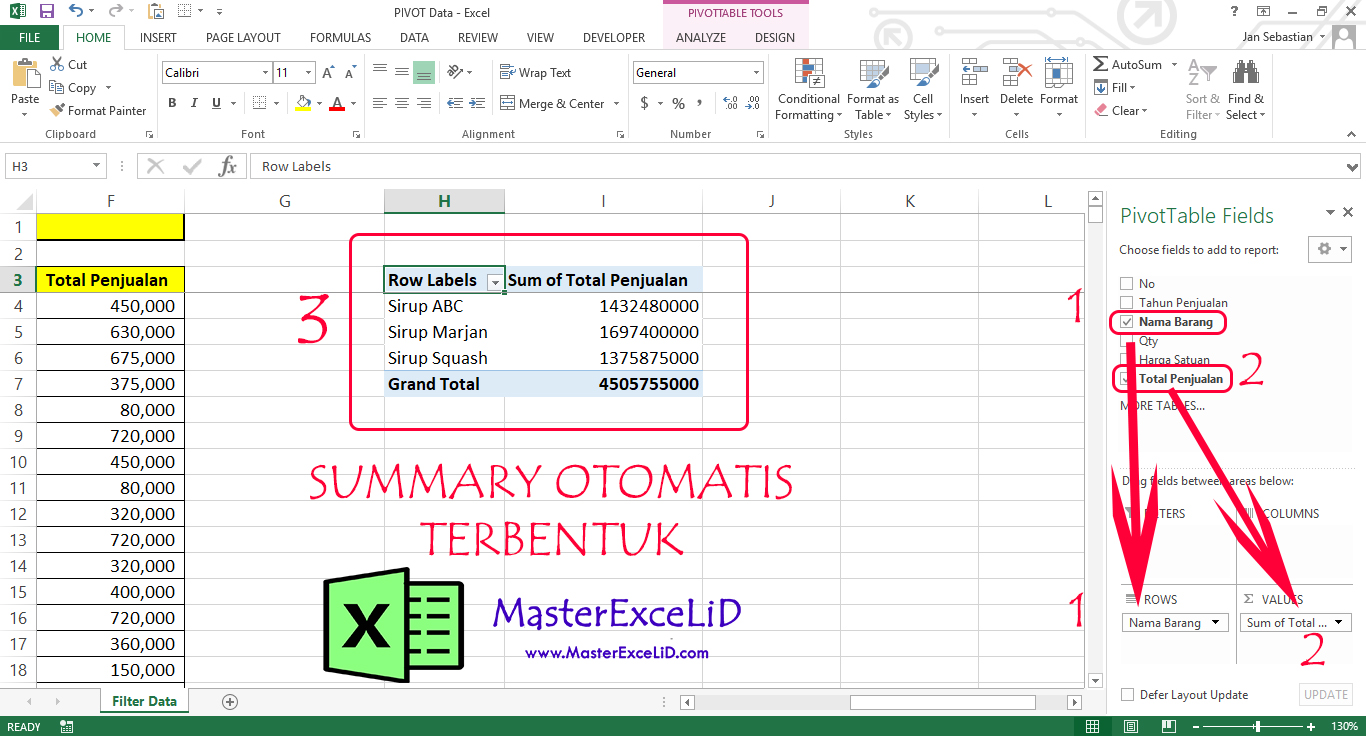Check the Tahun Penjualan field
This screenshot has width=1366, height=736.
coord(1127,303)
